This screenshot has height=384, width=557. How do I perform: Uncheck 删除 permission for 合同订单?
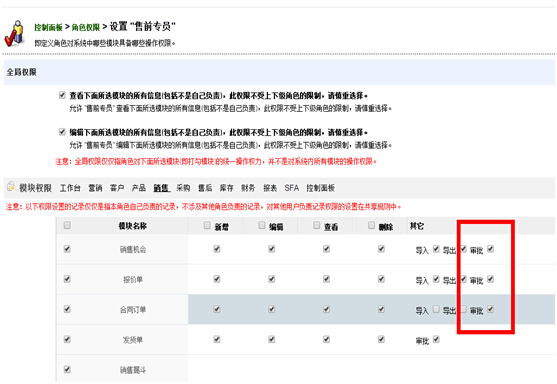coord(381,309)
